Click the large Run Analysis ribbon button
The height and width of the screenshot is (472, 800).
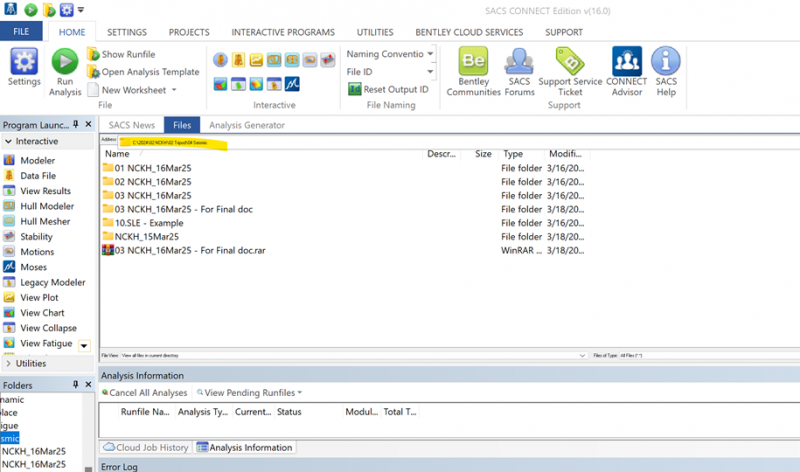tap(65, 72)
